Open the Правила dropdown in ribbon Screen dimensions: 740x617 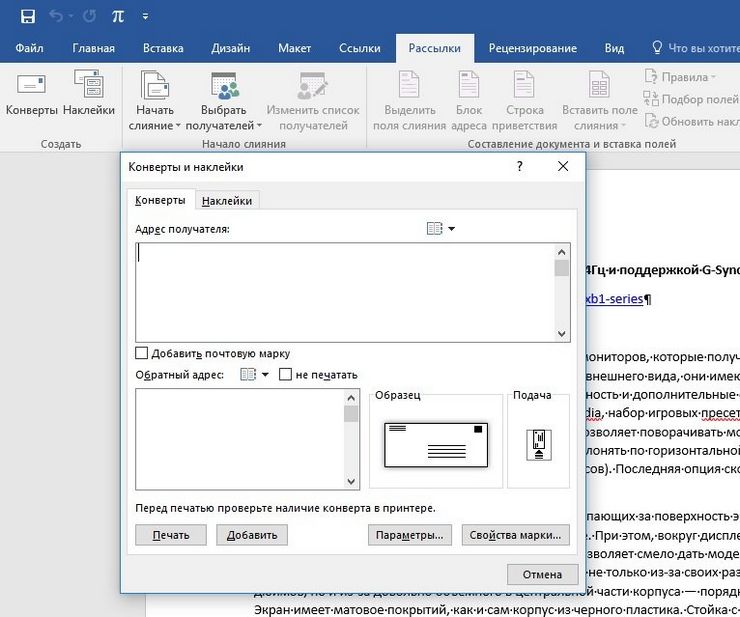681,77
